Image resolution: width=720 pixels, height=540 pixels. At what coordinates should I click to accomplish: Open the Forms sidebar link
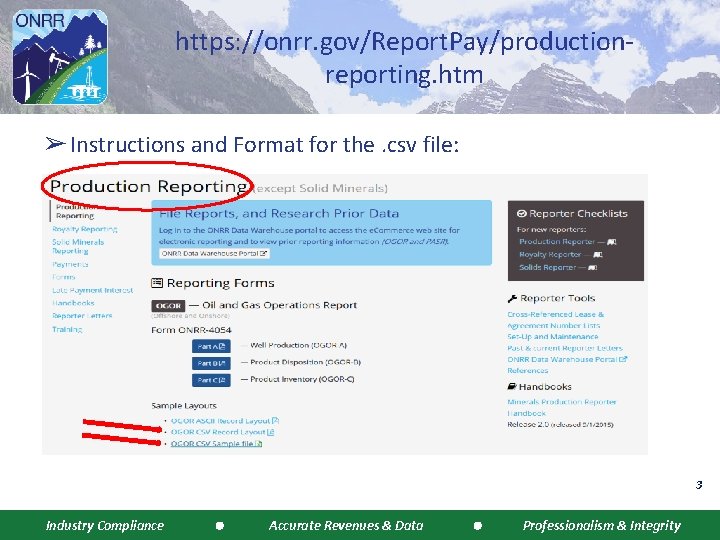64,277
